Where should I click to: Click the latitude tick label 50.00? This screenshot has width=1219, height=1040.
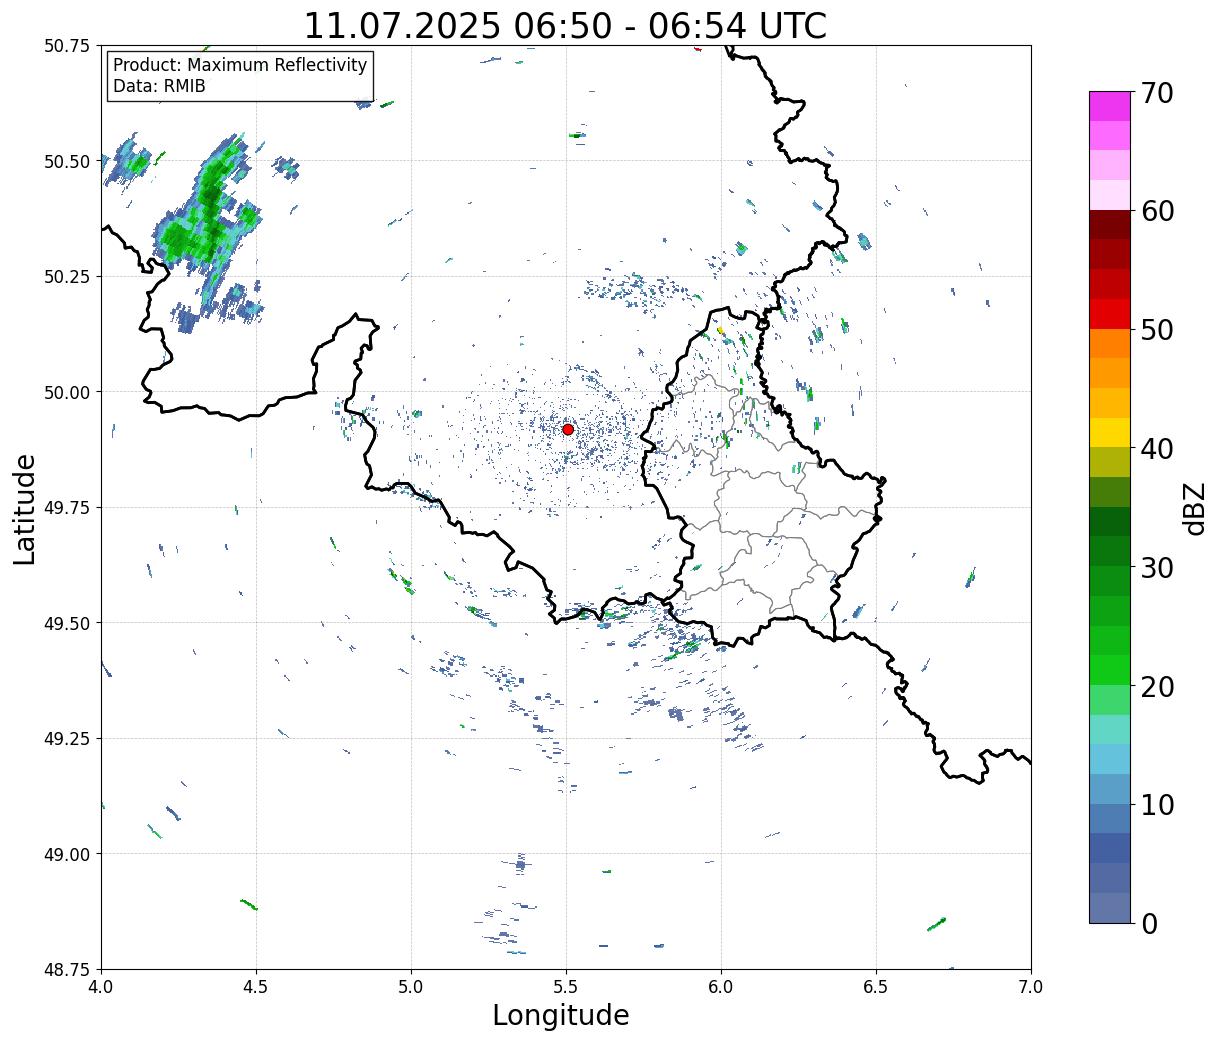coord(66,392)
